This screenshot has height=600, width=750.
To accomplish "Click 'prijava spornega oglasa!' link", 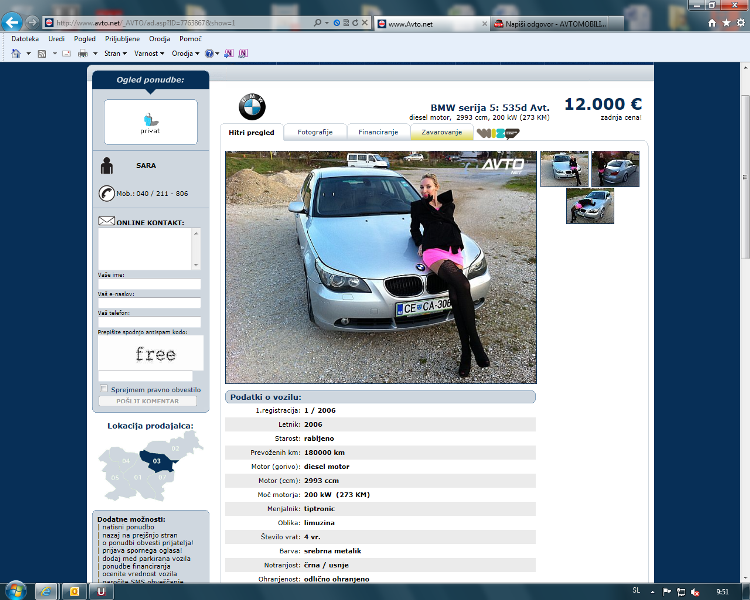I will point(142,550).
